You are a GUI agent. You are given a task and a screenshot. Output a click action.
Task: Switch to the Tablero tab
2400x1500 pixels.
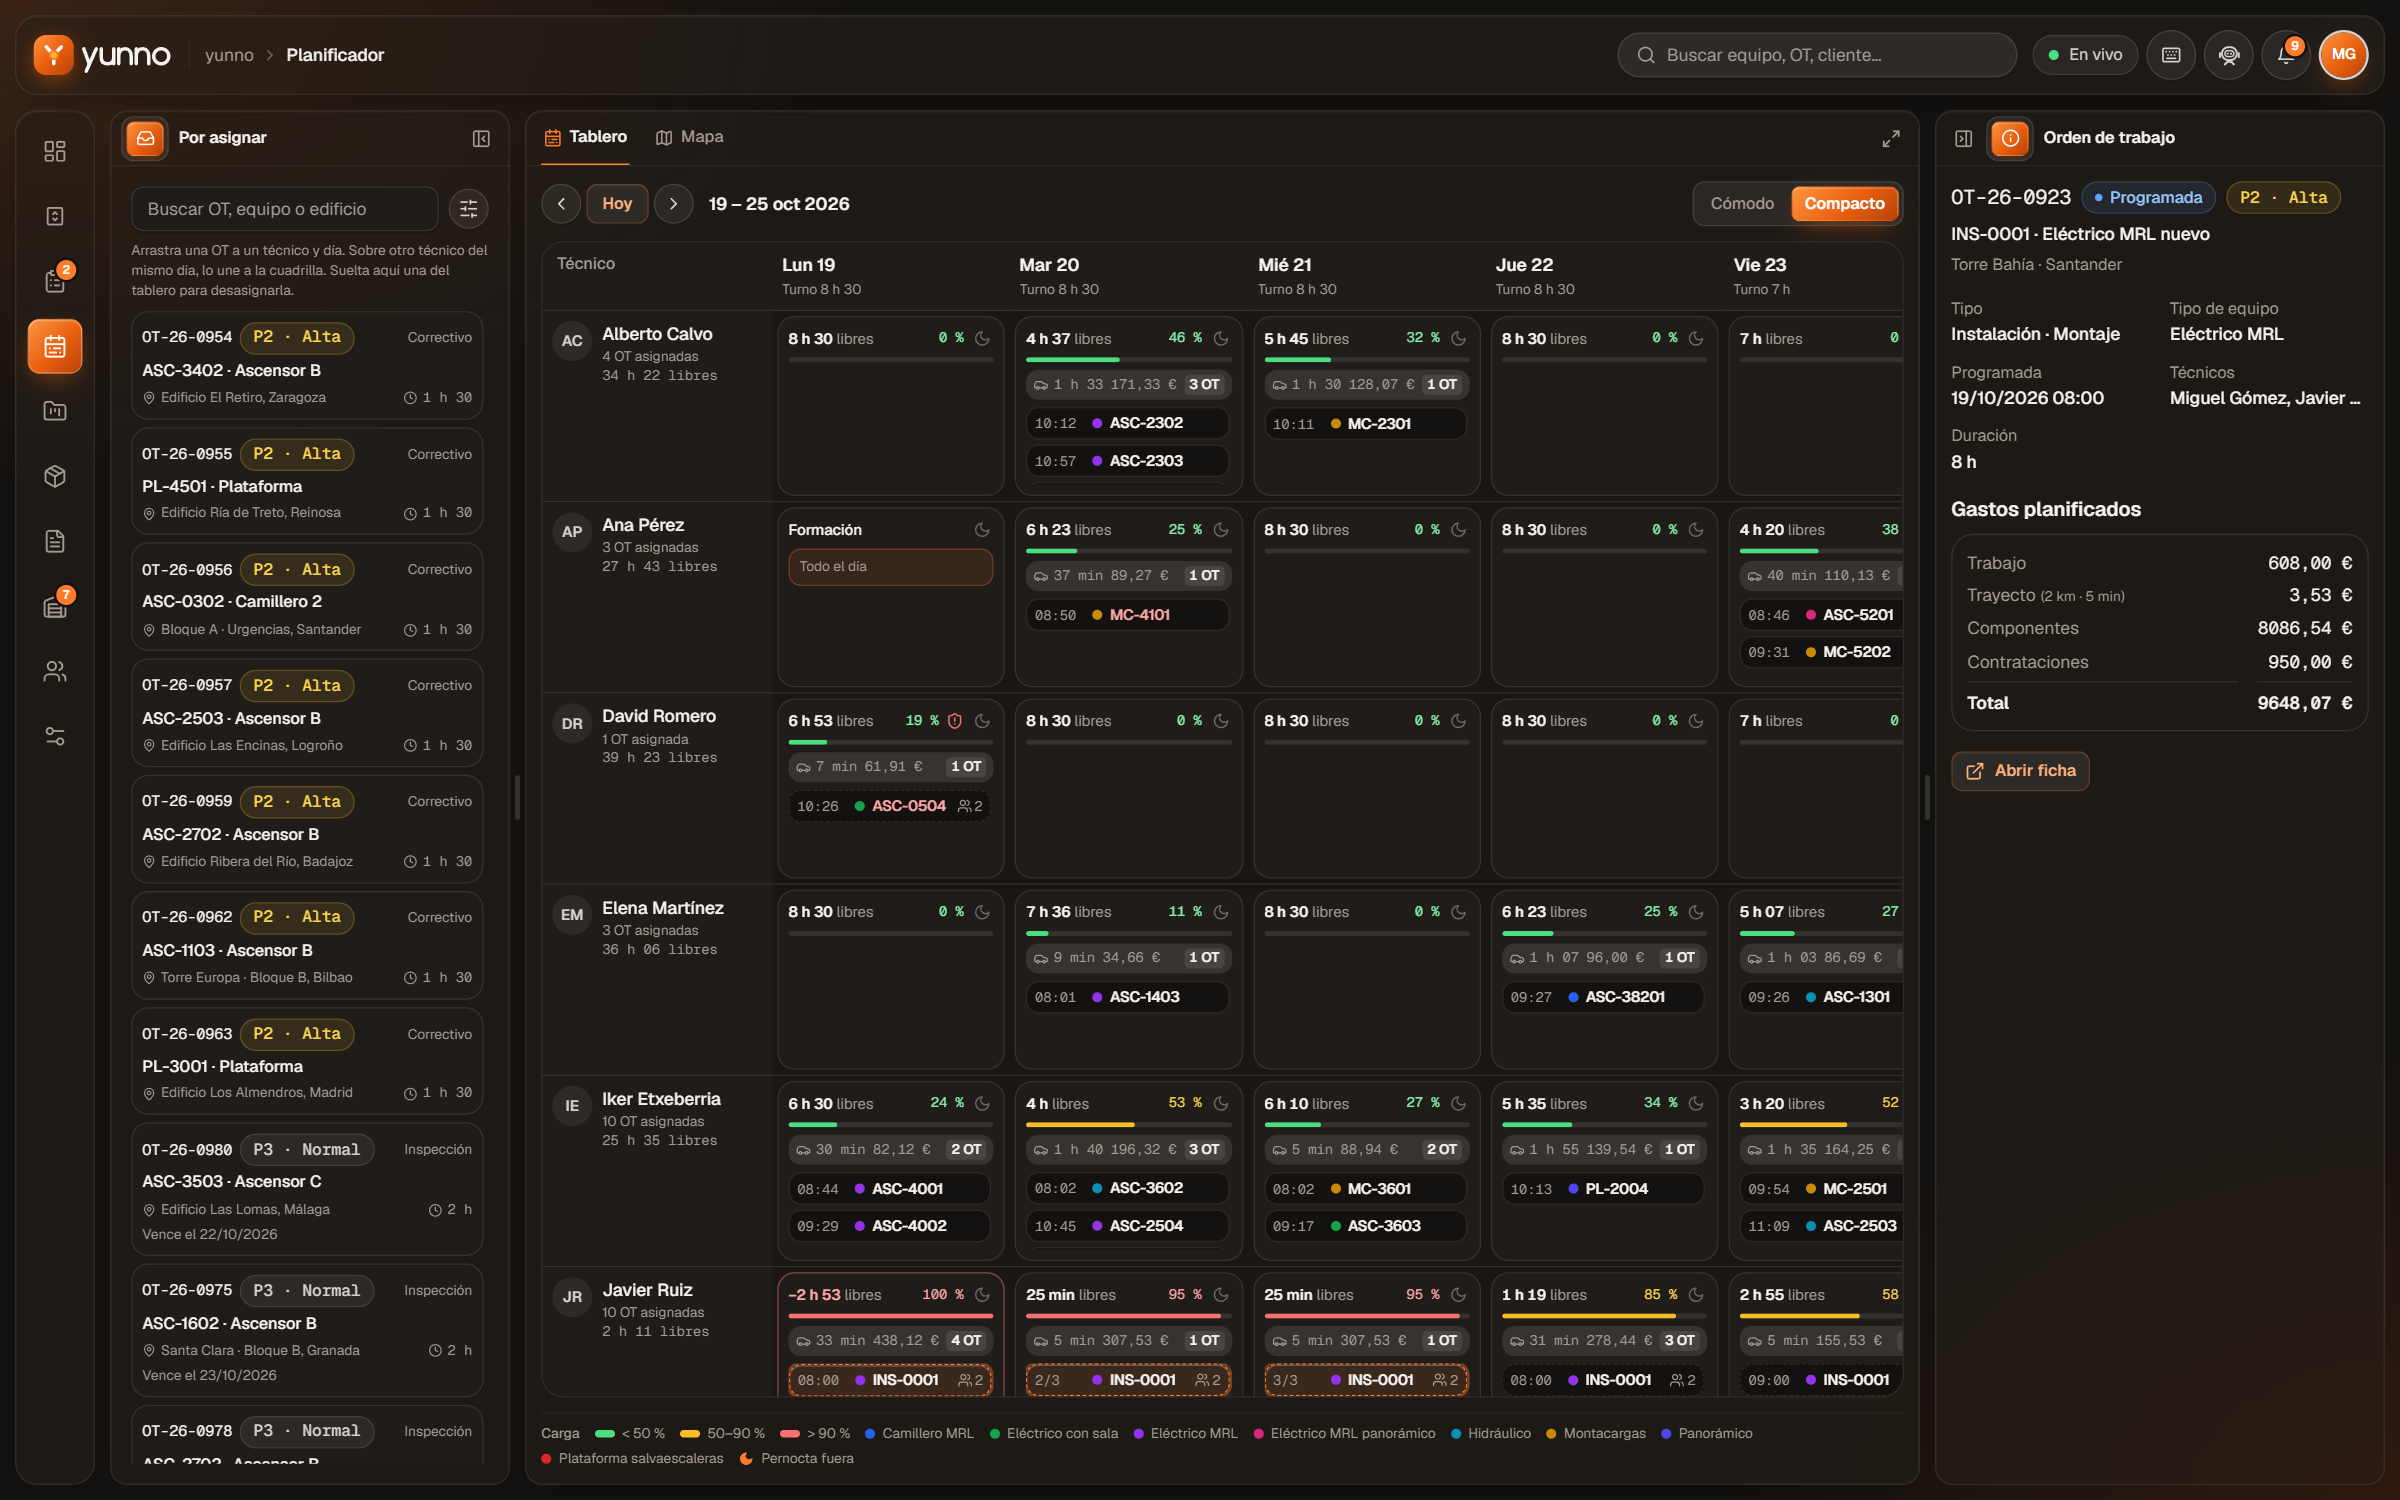(x=586, y=137)
